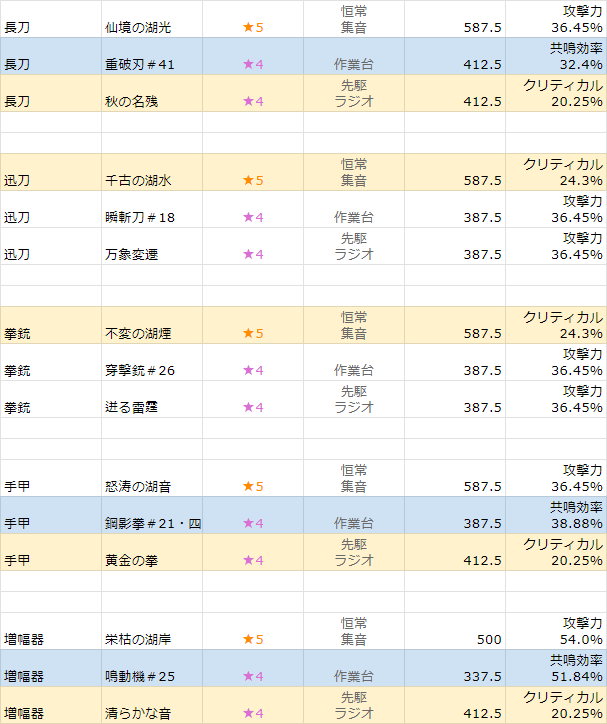Select the cell 清らかな音
Image resolution: width=607 pixels, height=724 pixels.
pos(152,705)
